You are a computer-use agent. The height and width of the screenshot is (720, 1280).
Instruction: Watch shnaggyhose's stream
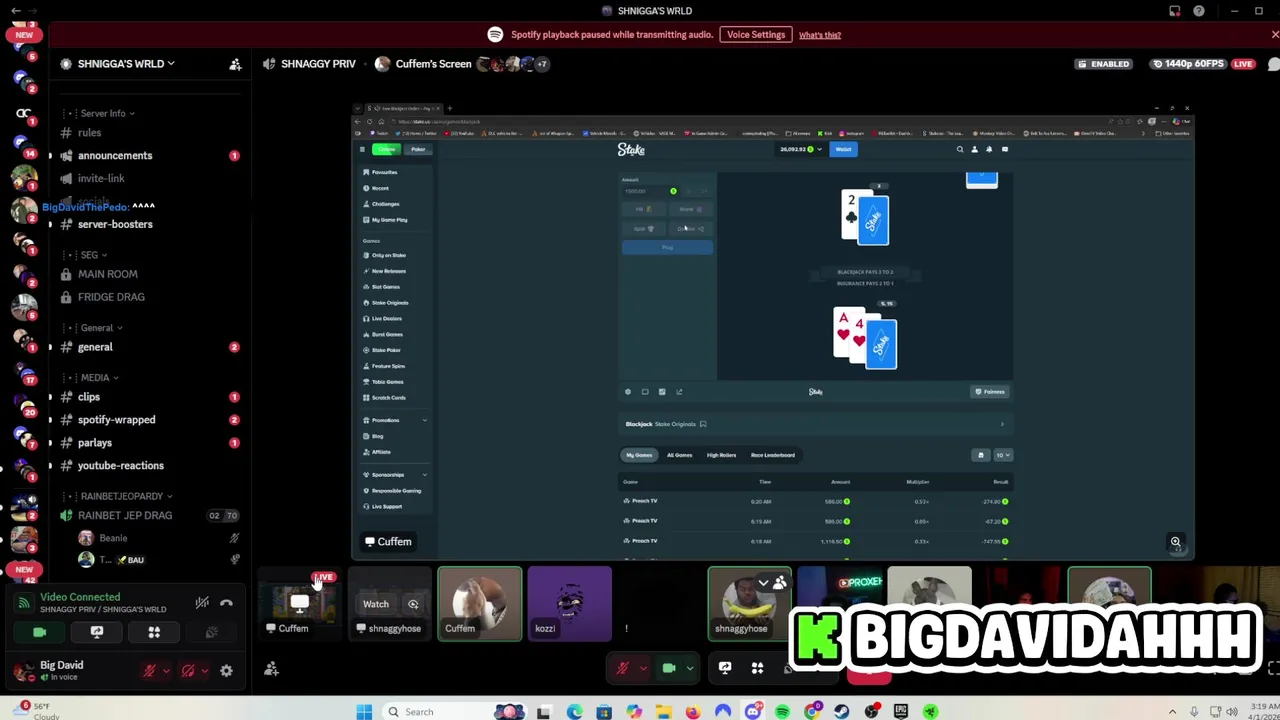point(375,604)
